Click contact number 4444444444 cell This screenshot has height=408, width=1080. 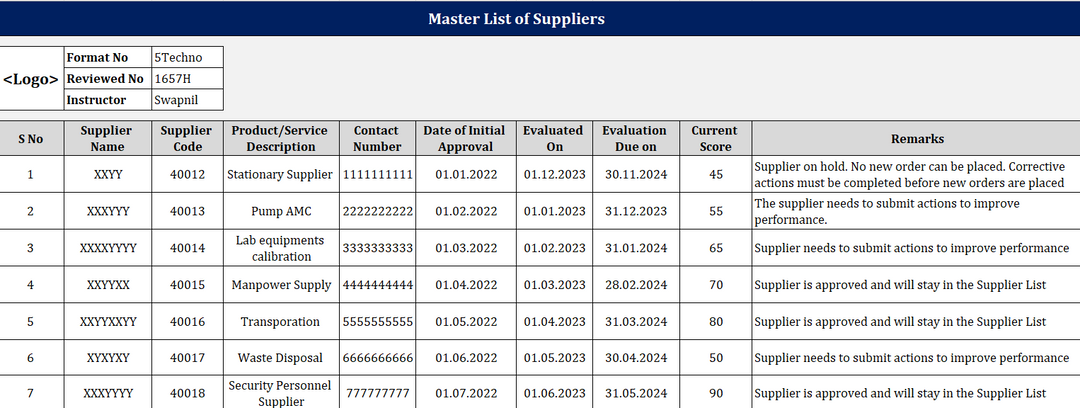tap(376, 285)
